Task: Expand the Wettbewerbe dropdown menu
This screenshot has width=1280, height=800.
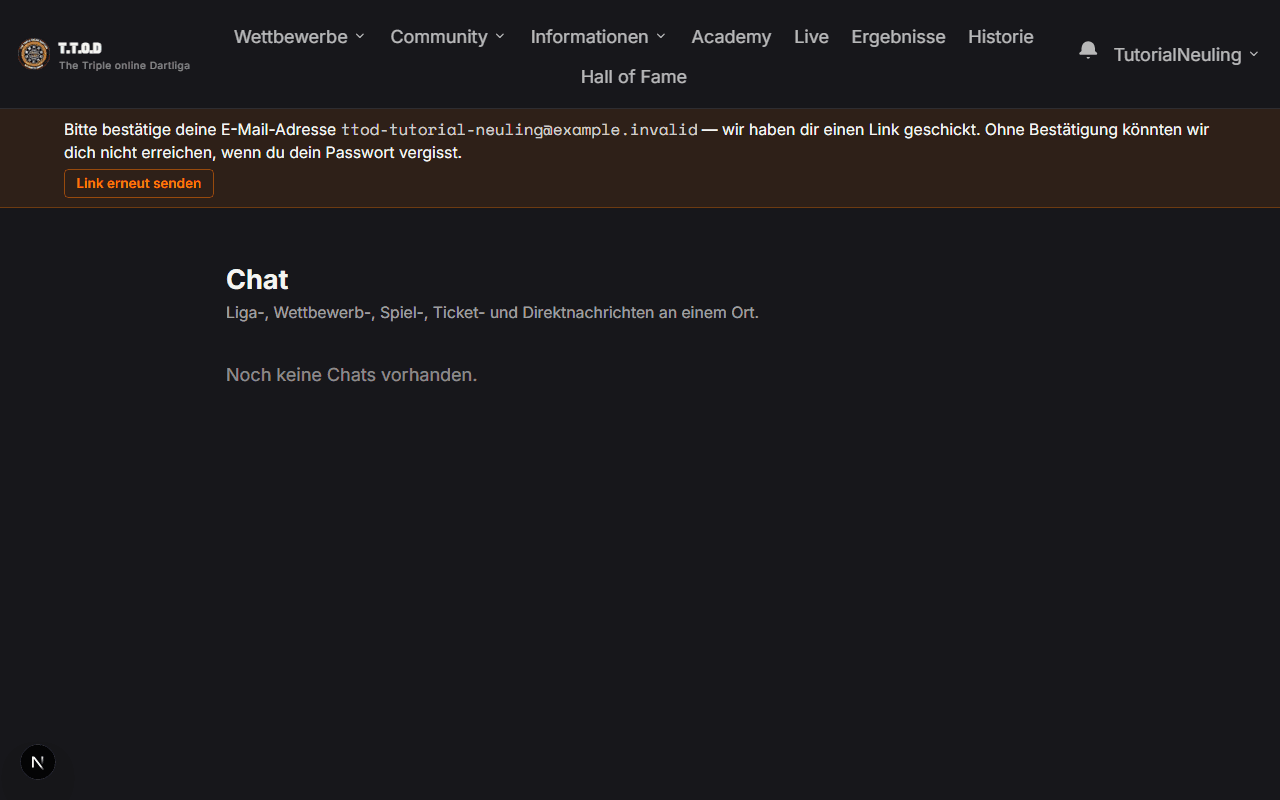Action: (x=299, y=37)
